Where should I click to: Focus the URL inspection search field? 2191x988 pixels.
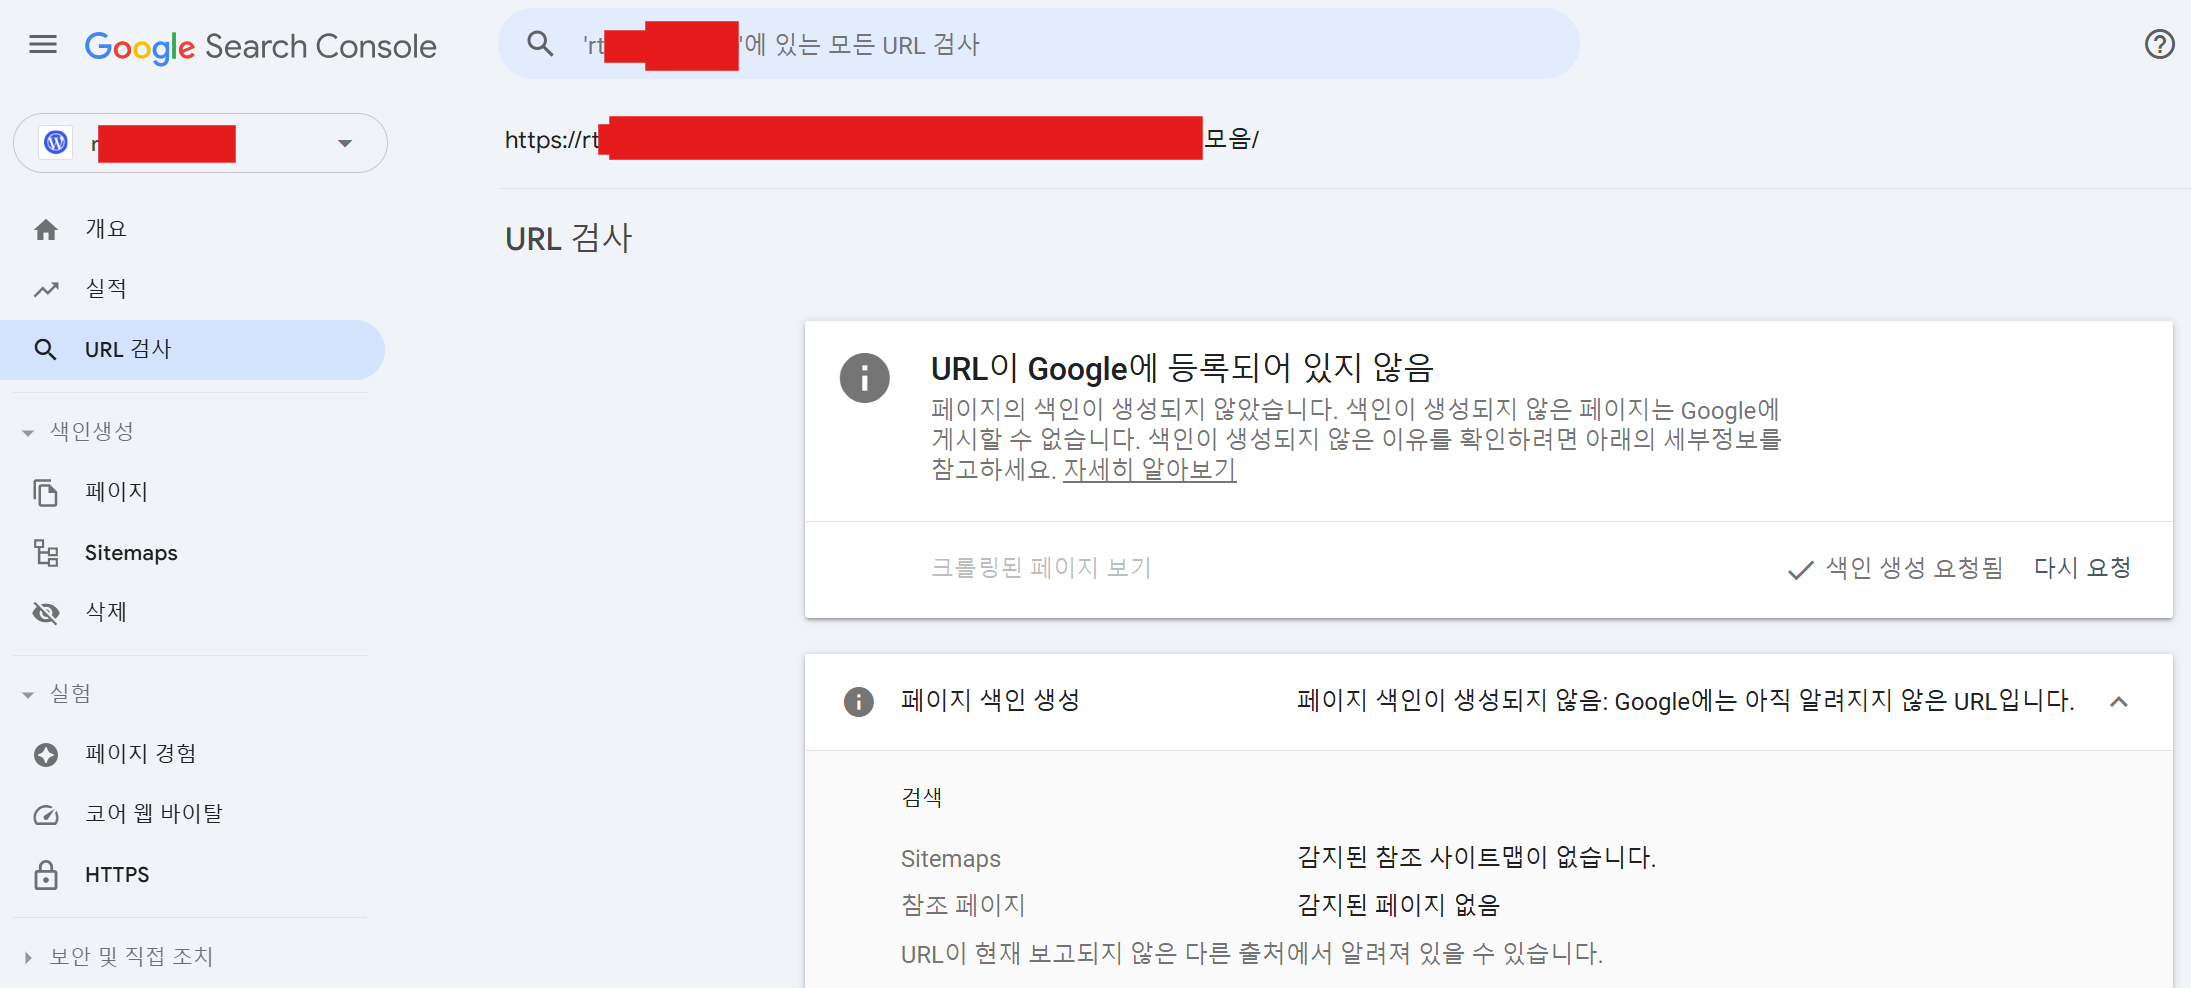coord(1038,44)
